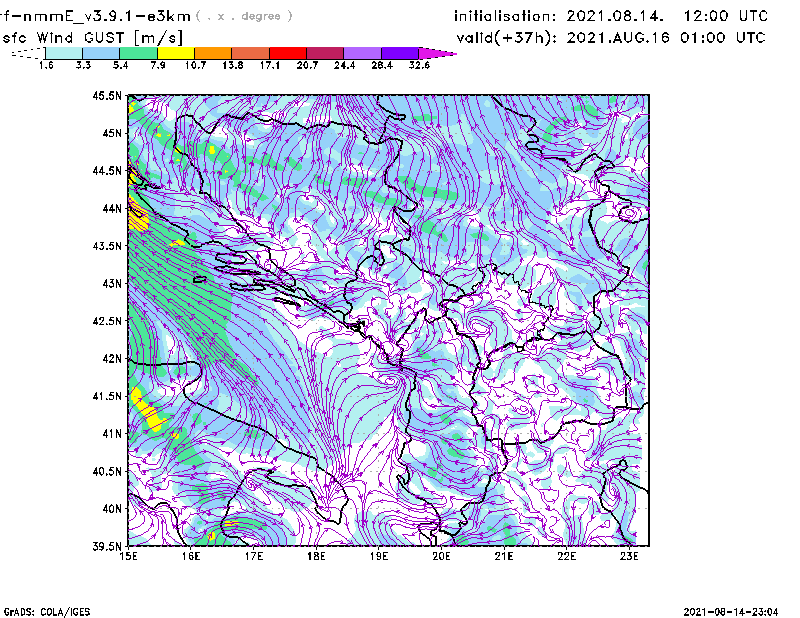Click the '21E' longitude label
The height and width of the screenshot is (618, 800).
504,556
